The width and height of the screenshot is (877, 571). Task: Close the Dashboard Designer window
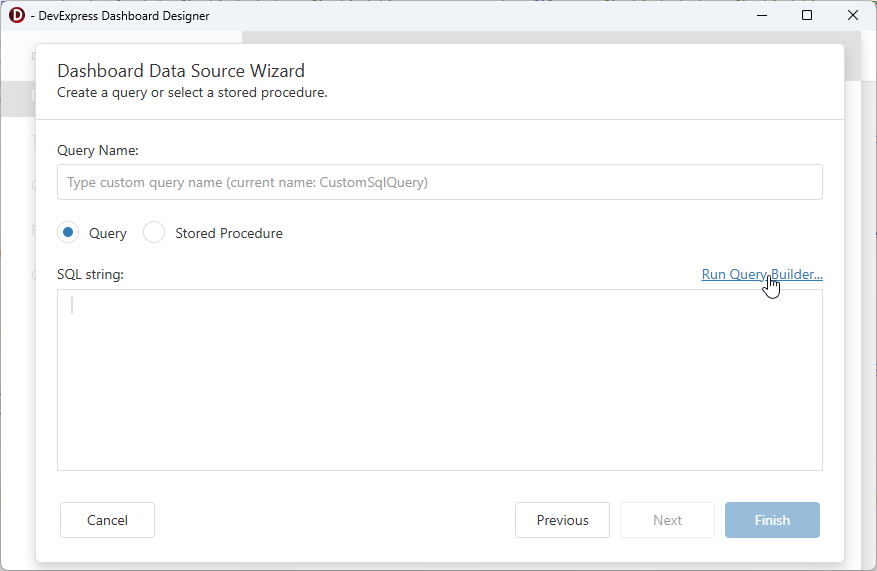pyautogui.click(x=852, y=15)
